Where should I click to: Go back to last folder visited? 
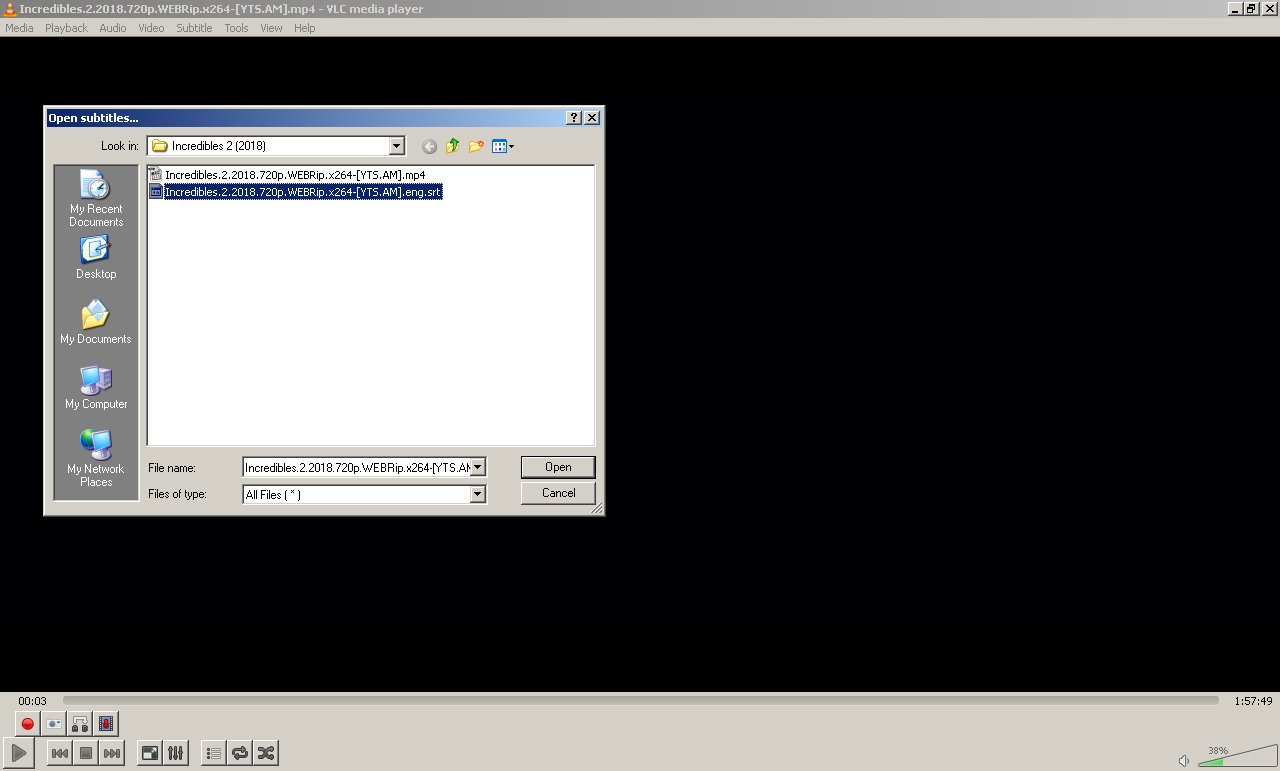[x=429, y=146]
